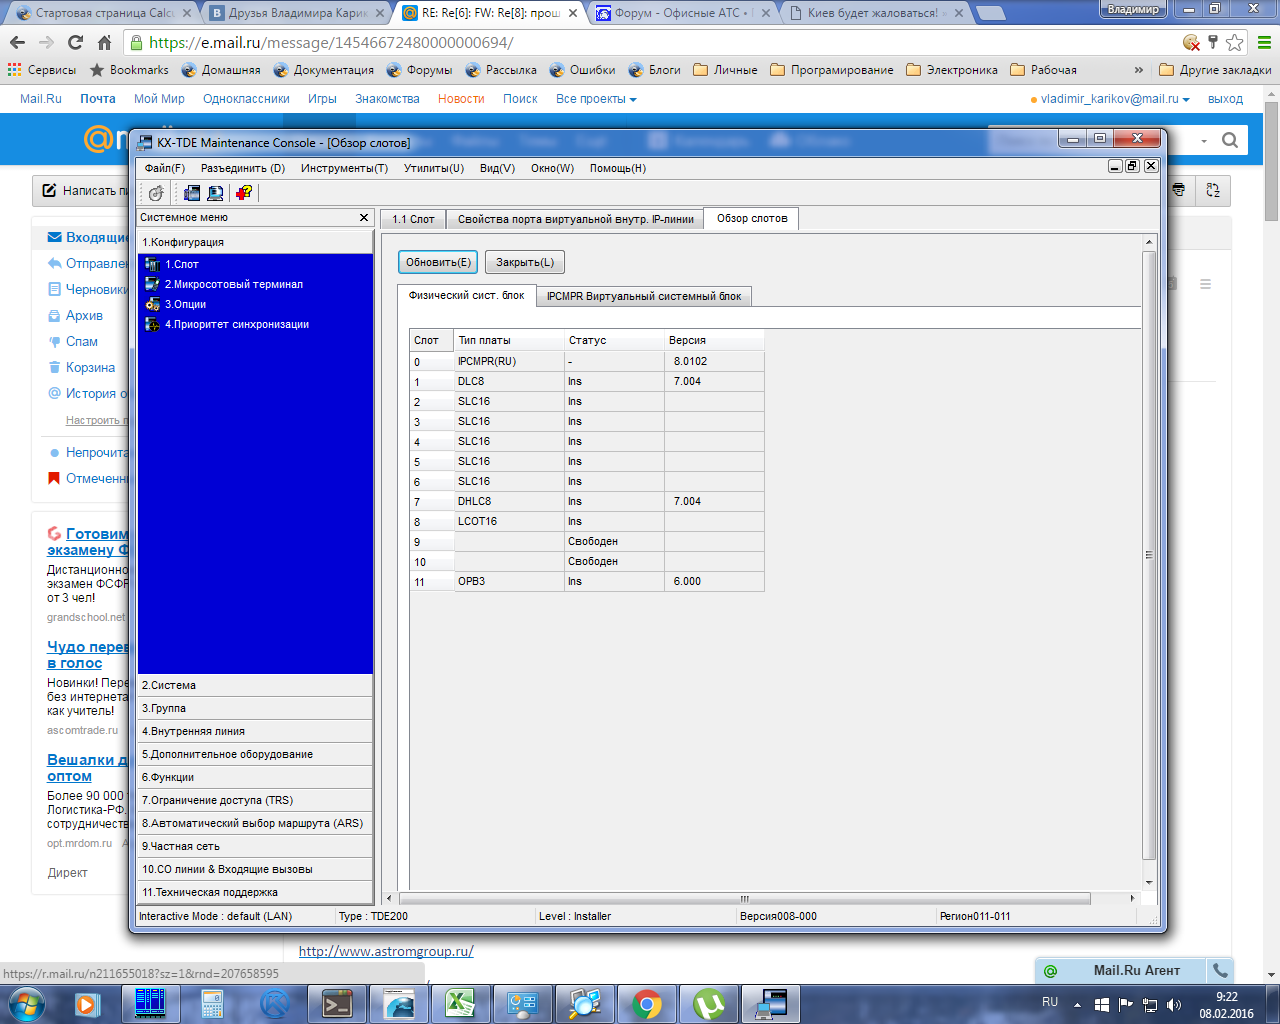1280x1024 pixels.
Task: Expand 7.Ограничение доступа (TRS) section
Action: tap(255, 800)
